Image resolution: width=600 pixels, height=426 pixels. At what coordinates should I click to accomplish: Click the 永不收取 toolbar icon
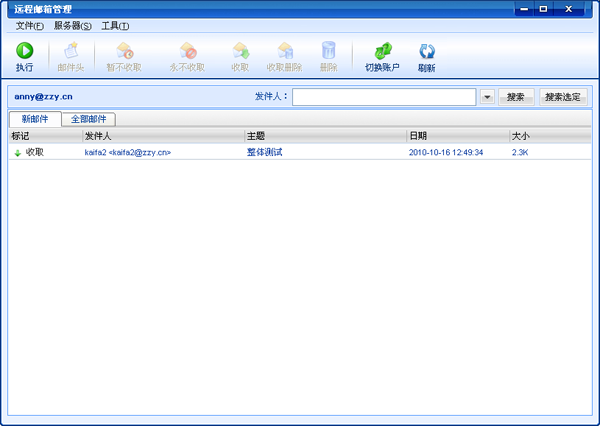(188, 51)
